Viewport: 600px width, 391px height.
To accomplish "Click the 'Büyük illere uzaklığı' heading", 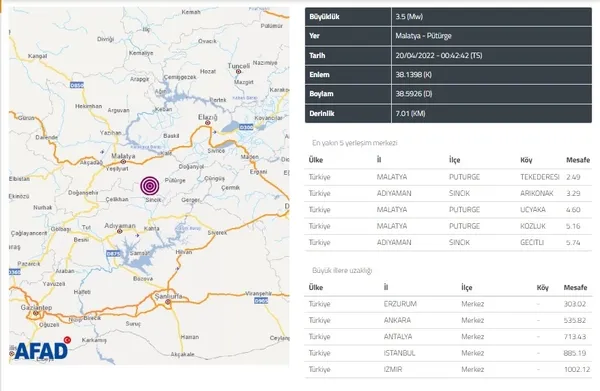I will coord(342,270).
